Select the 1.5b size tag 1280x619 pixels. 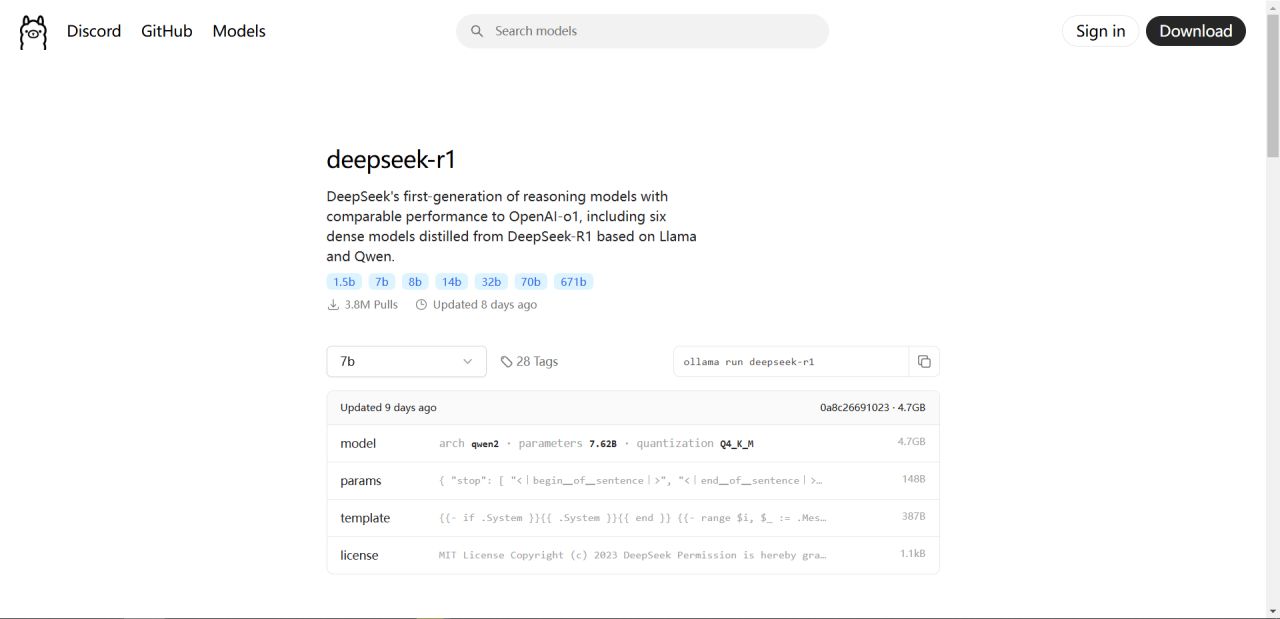[344, 282]
